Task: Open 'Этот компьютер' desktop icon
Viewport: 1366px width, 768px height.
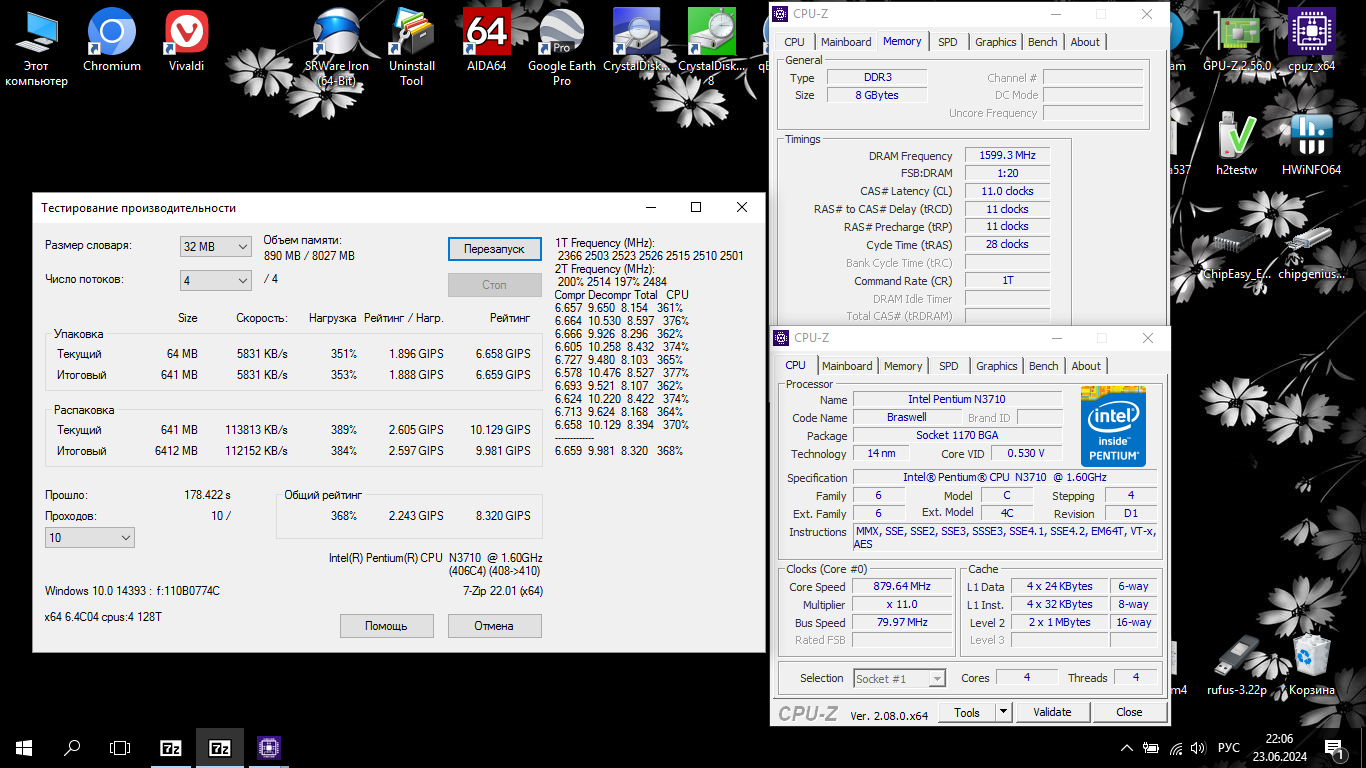Action: pyautogui.click(x=37, y=47)
